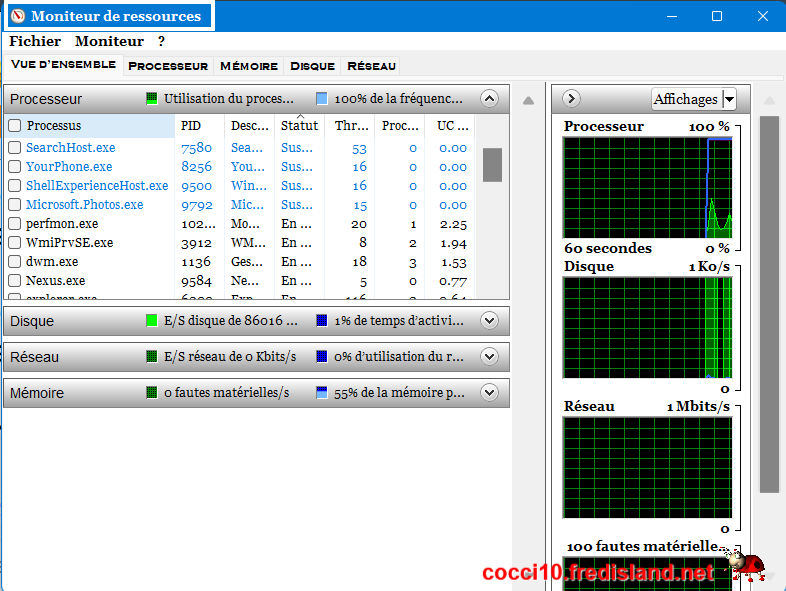Click the blue frequency legend square
This screenshot has width=786, height=591.
click(x=322, y=99)
